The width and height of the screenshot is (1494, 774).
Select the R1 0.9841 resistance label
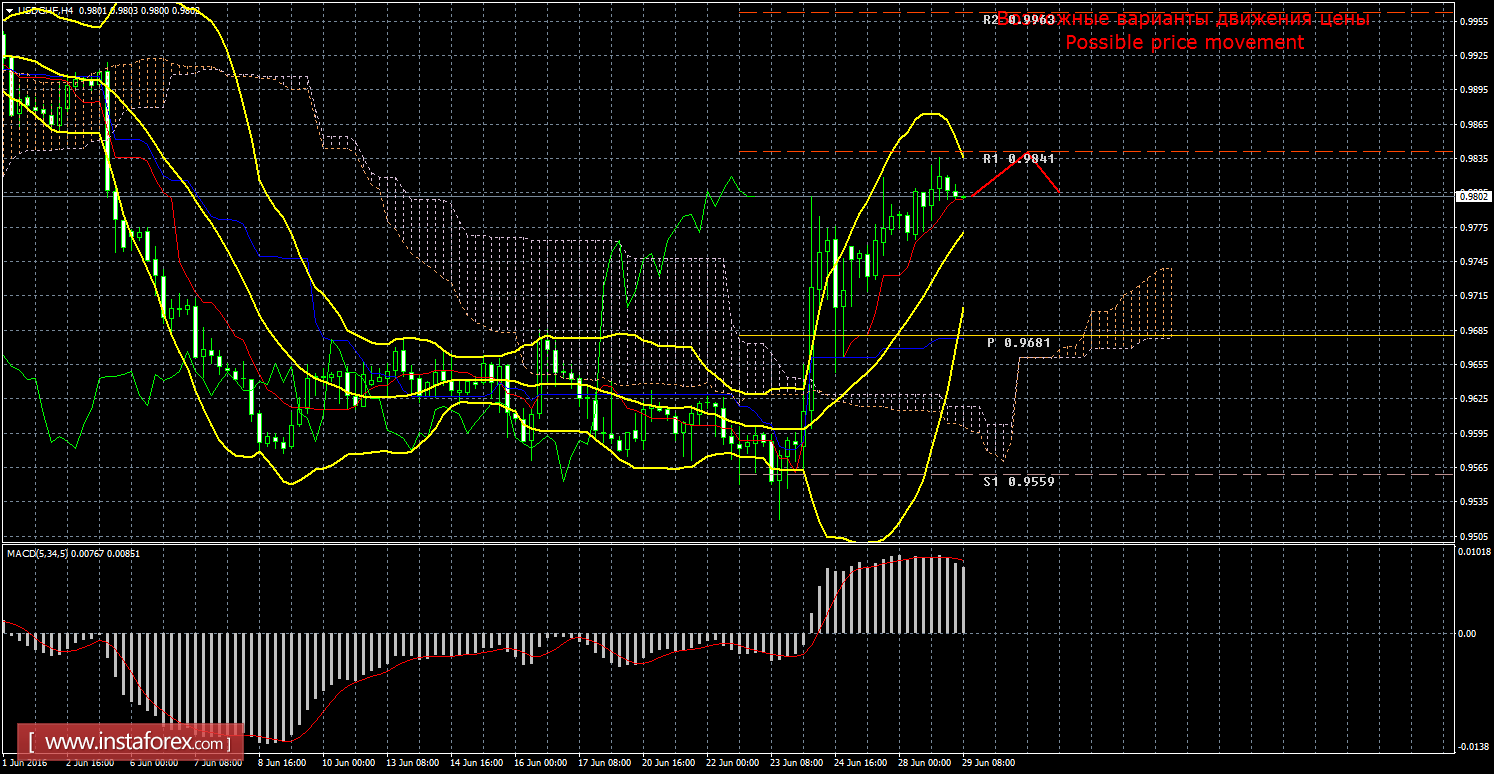(1019, 158)
